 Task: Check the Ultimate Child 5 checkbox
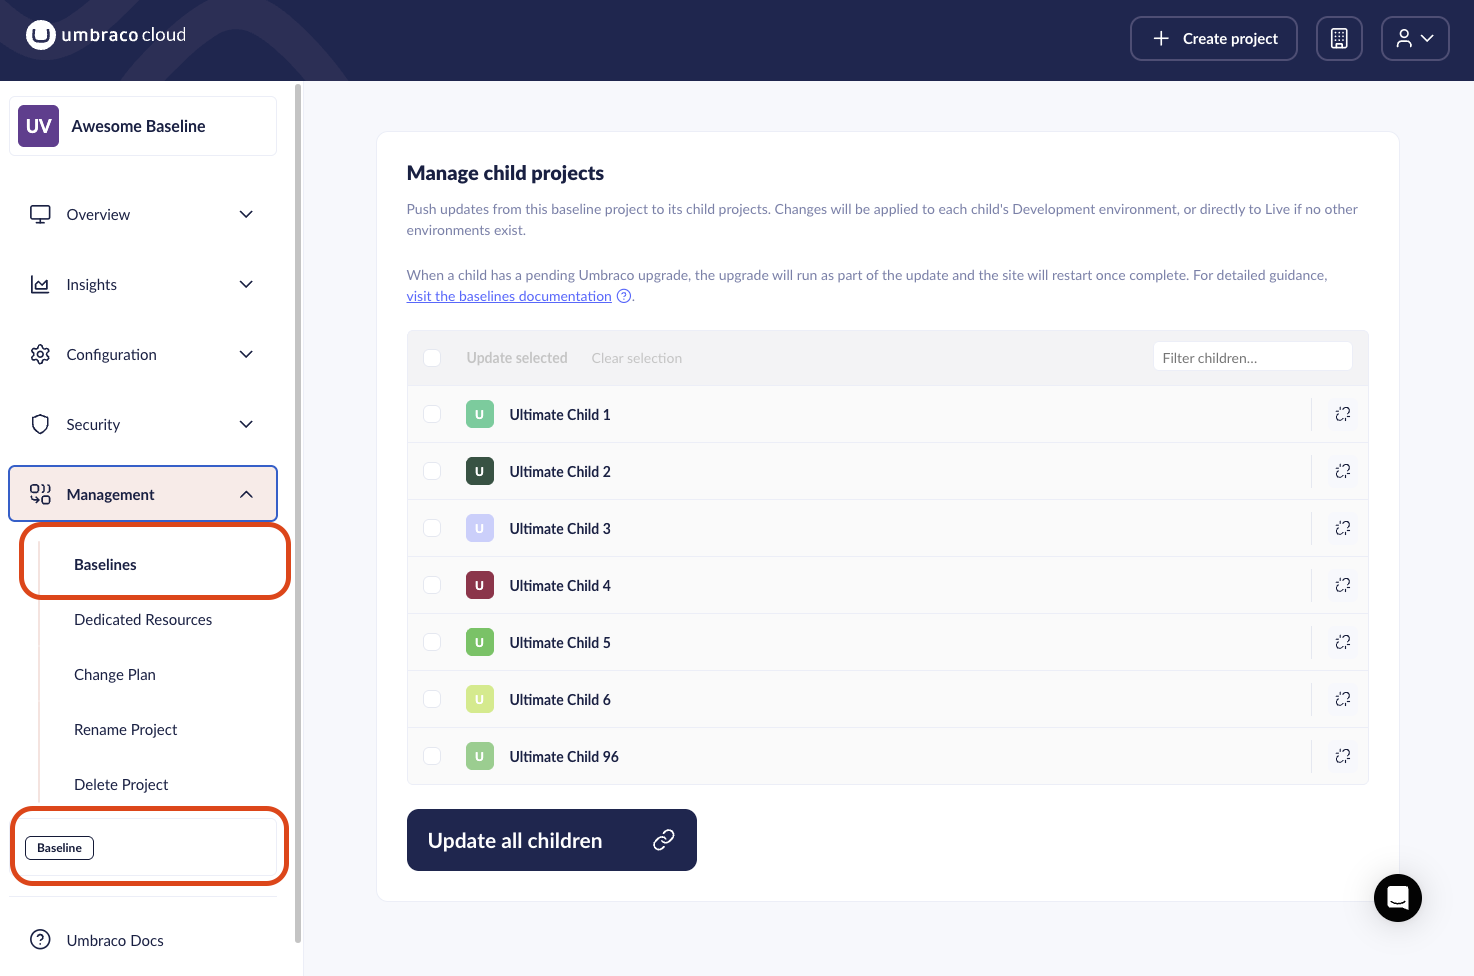coord(432,642)
